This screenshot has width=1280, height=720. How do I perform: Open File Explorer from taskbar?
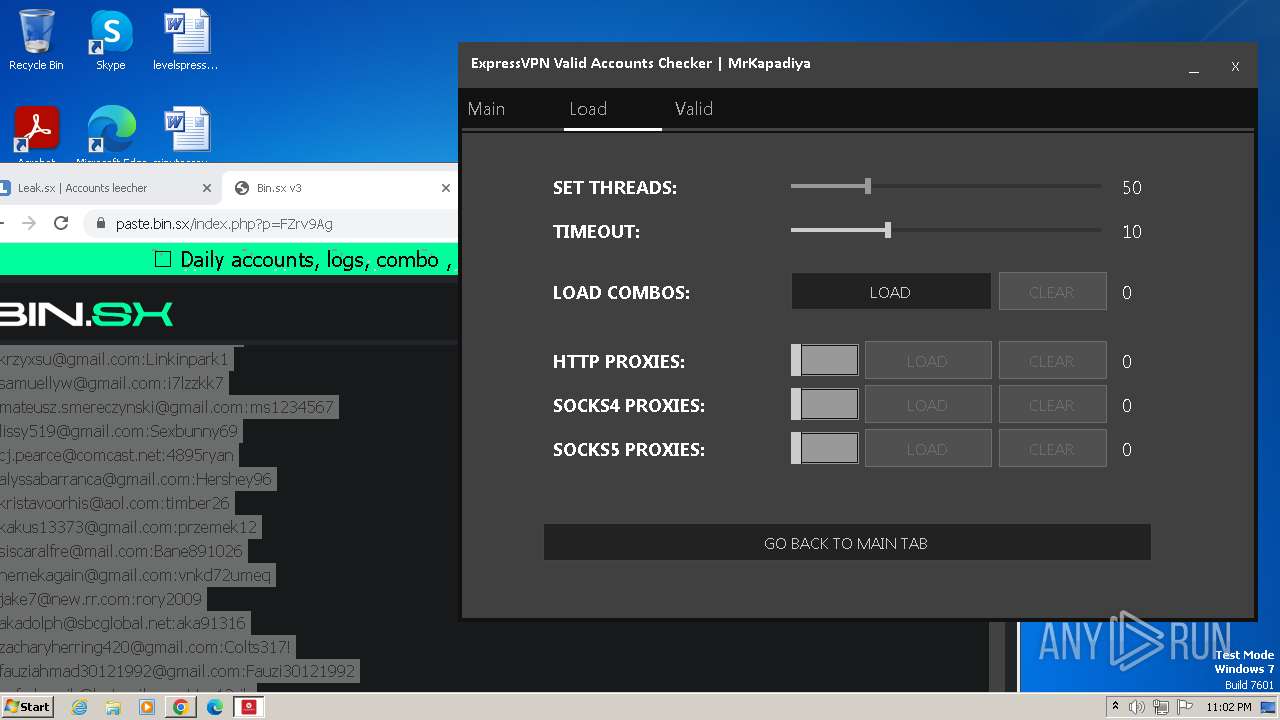click(113, 707)
